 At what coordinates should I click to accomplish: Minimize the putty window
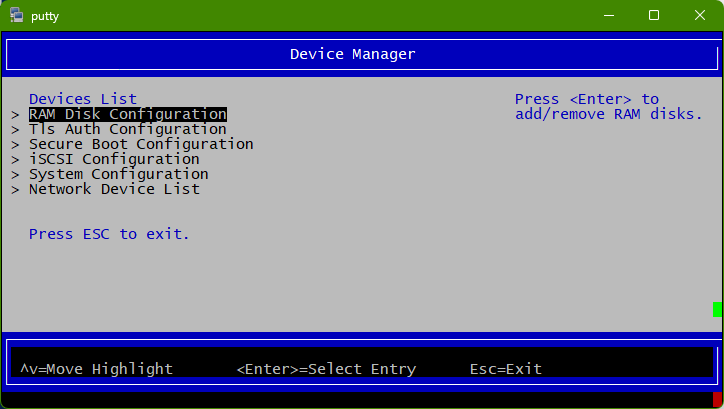[608, 15]
